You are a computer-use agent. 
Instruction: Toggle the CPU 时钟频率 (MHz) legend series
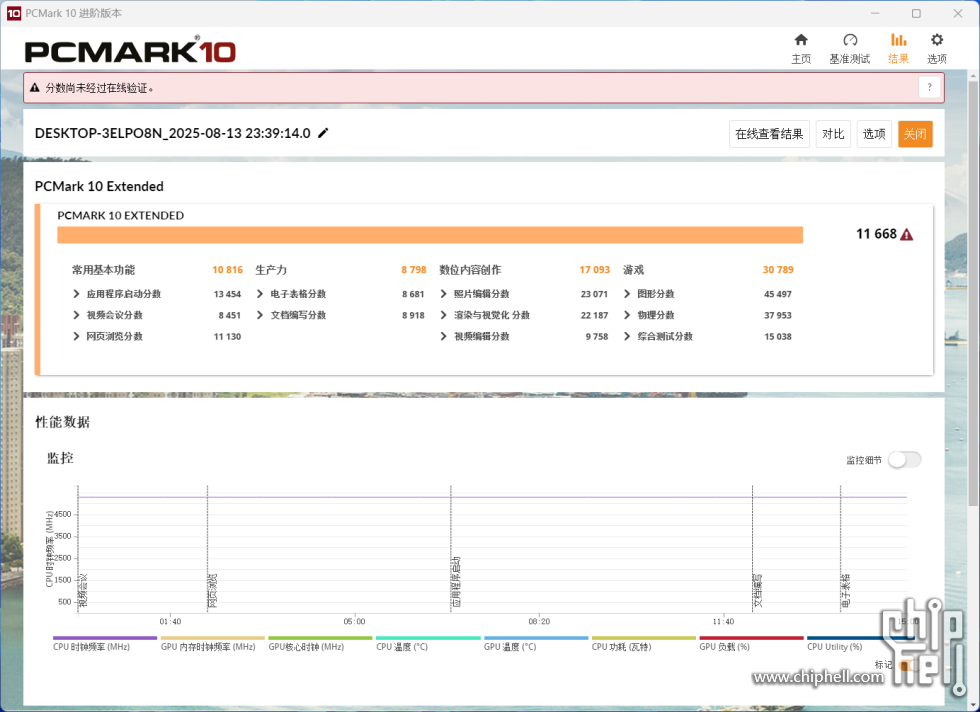click(x=104, y=644)
